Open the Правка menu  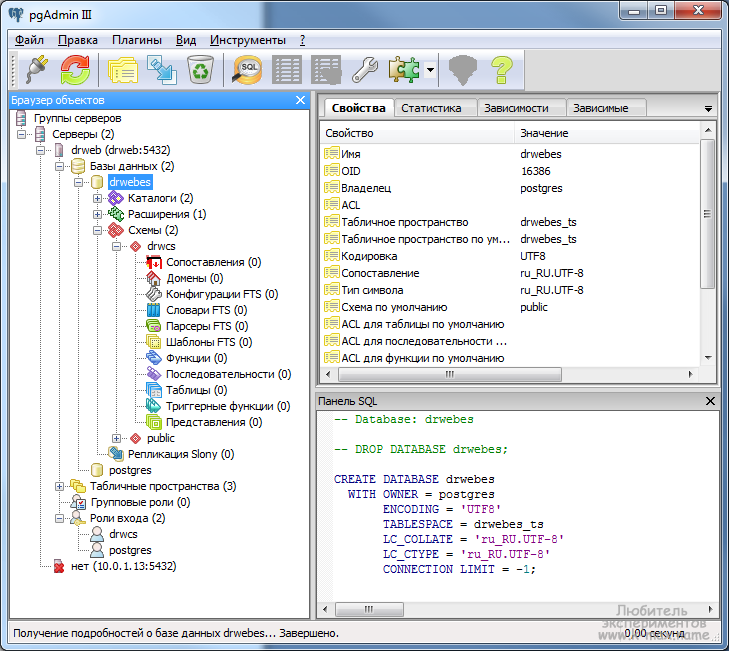[x=78, y=40]
